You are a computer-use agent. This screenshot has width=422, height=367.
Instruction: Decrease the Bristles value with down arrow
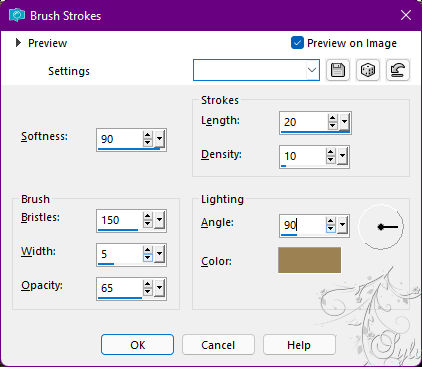click(147, 224)
